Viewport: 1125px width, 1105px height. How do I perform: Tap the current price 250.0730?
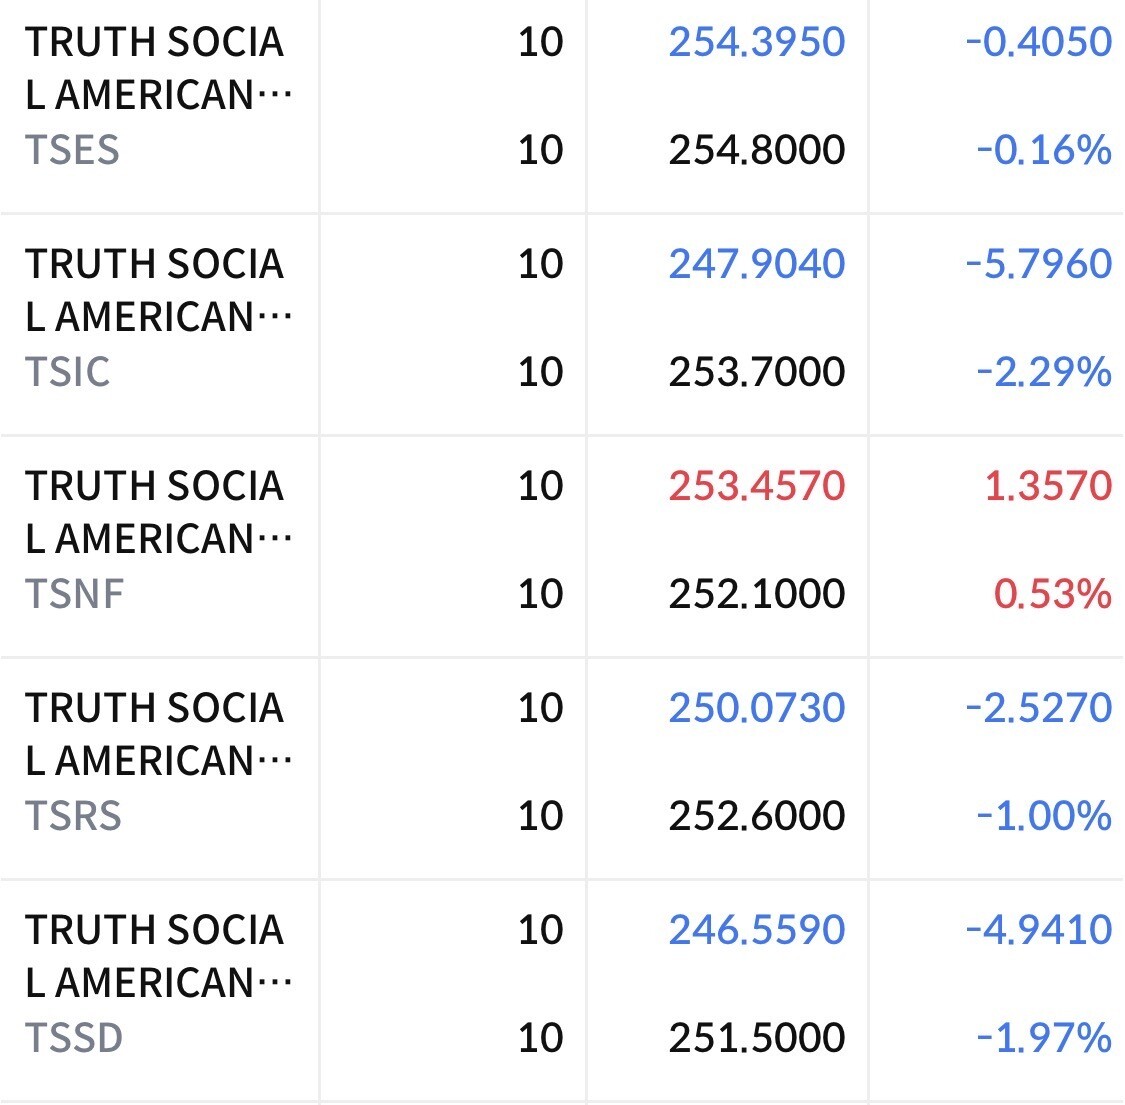pos(757,708)
